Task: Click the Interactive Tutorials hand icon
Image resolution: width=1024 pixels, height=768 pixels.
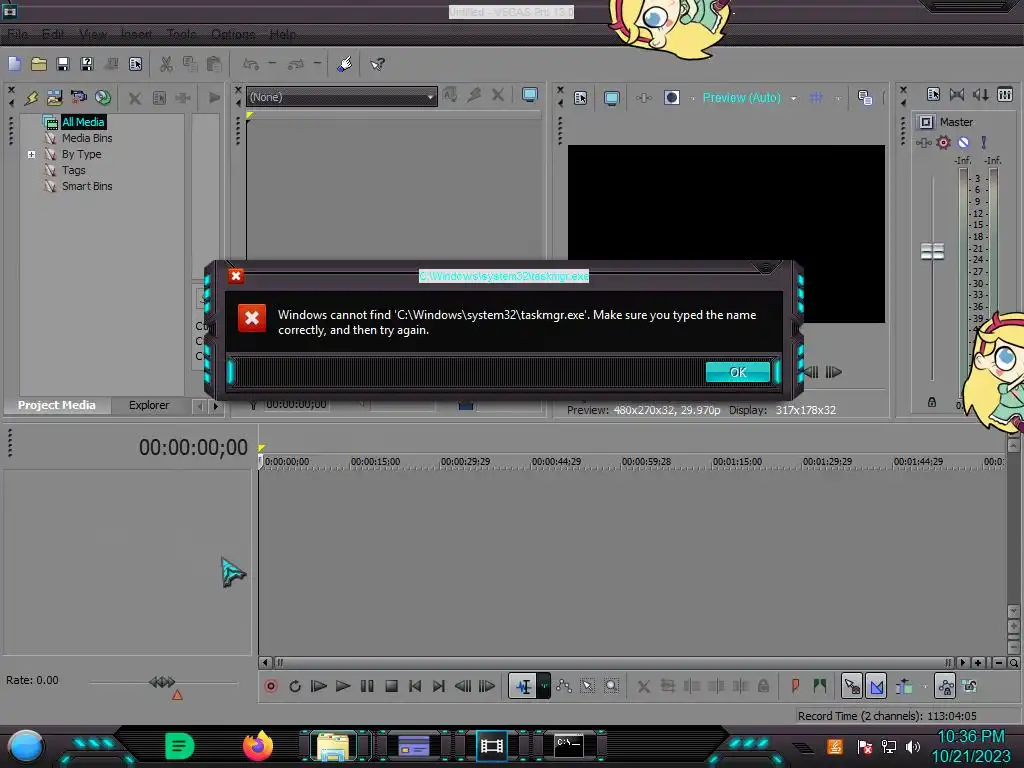Action: 345,63
